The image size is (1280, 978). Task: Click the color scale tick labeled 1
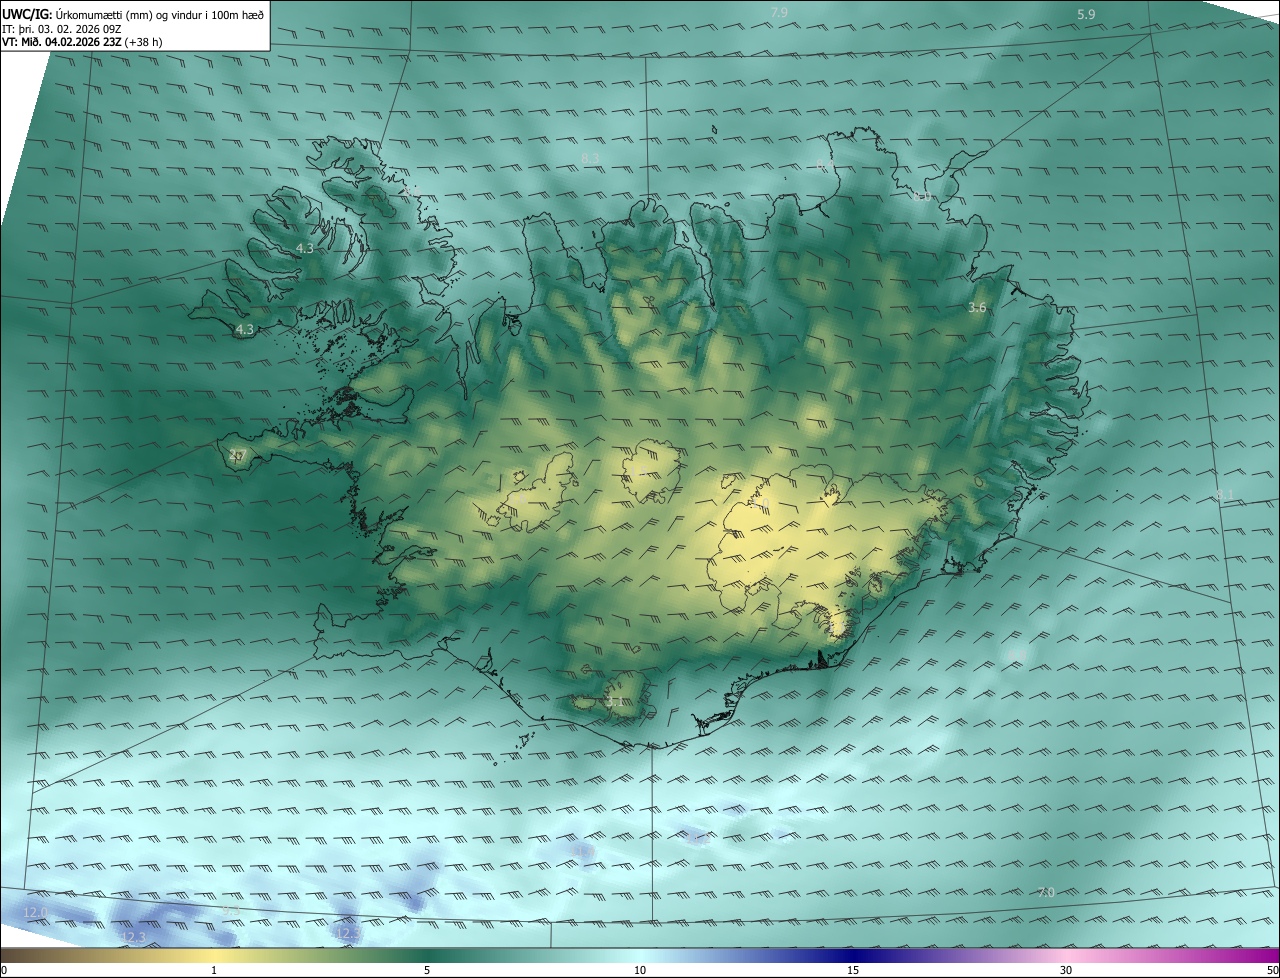214,970
